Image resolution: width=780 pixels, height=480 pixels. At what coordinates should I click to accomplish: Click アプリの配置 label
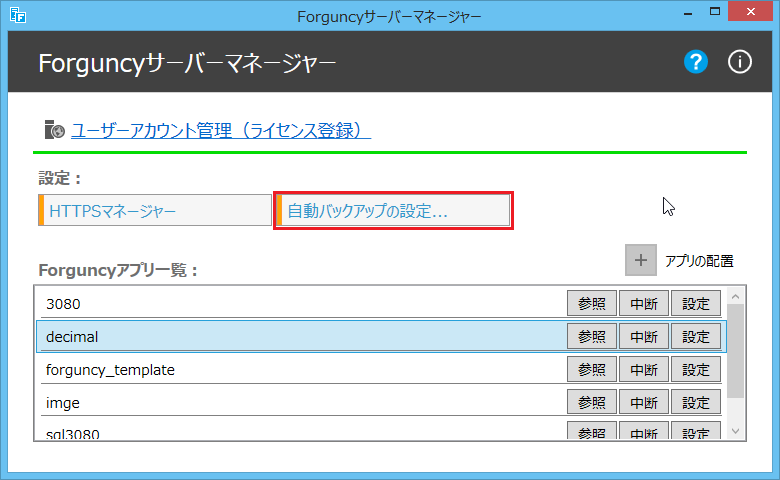[699, 261]
